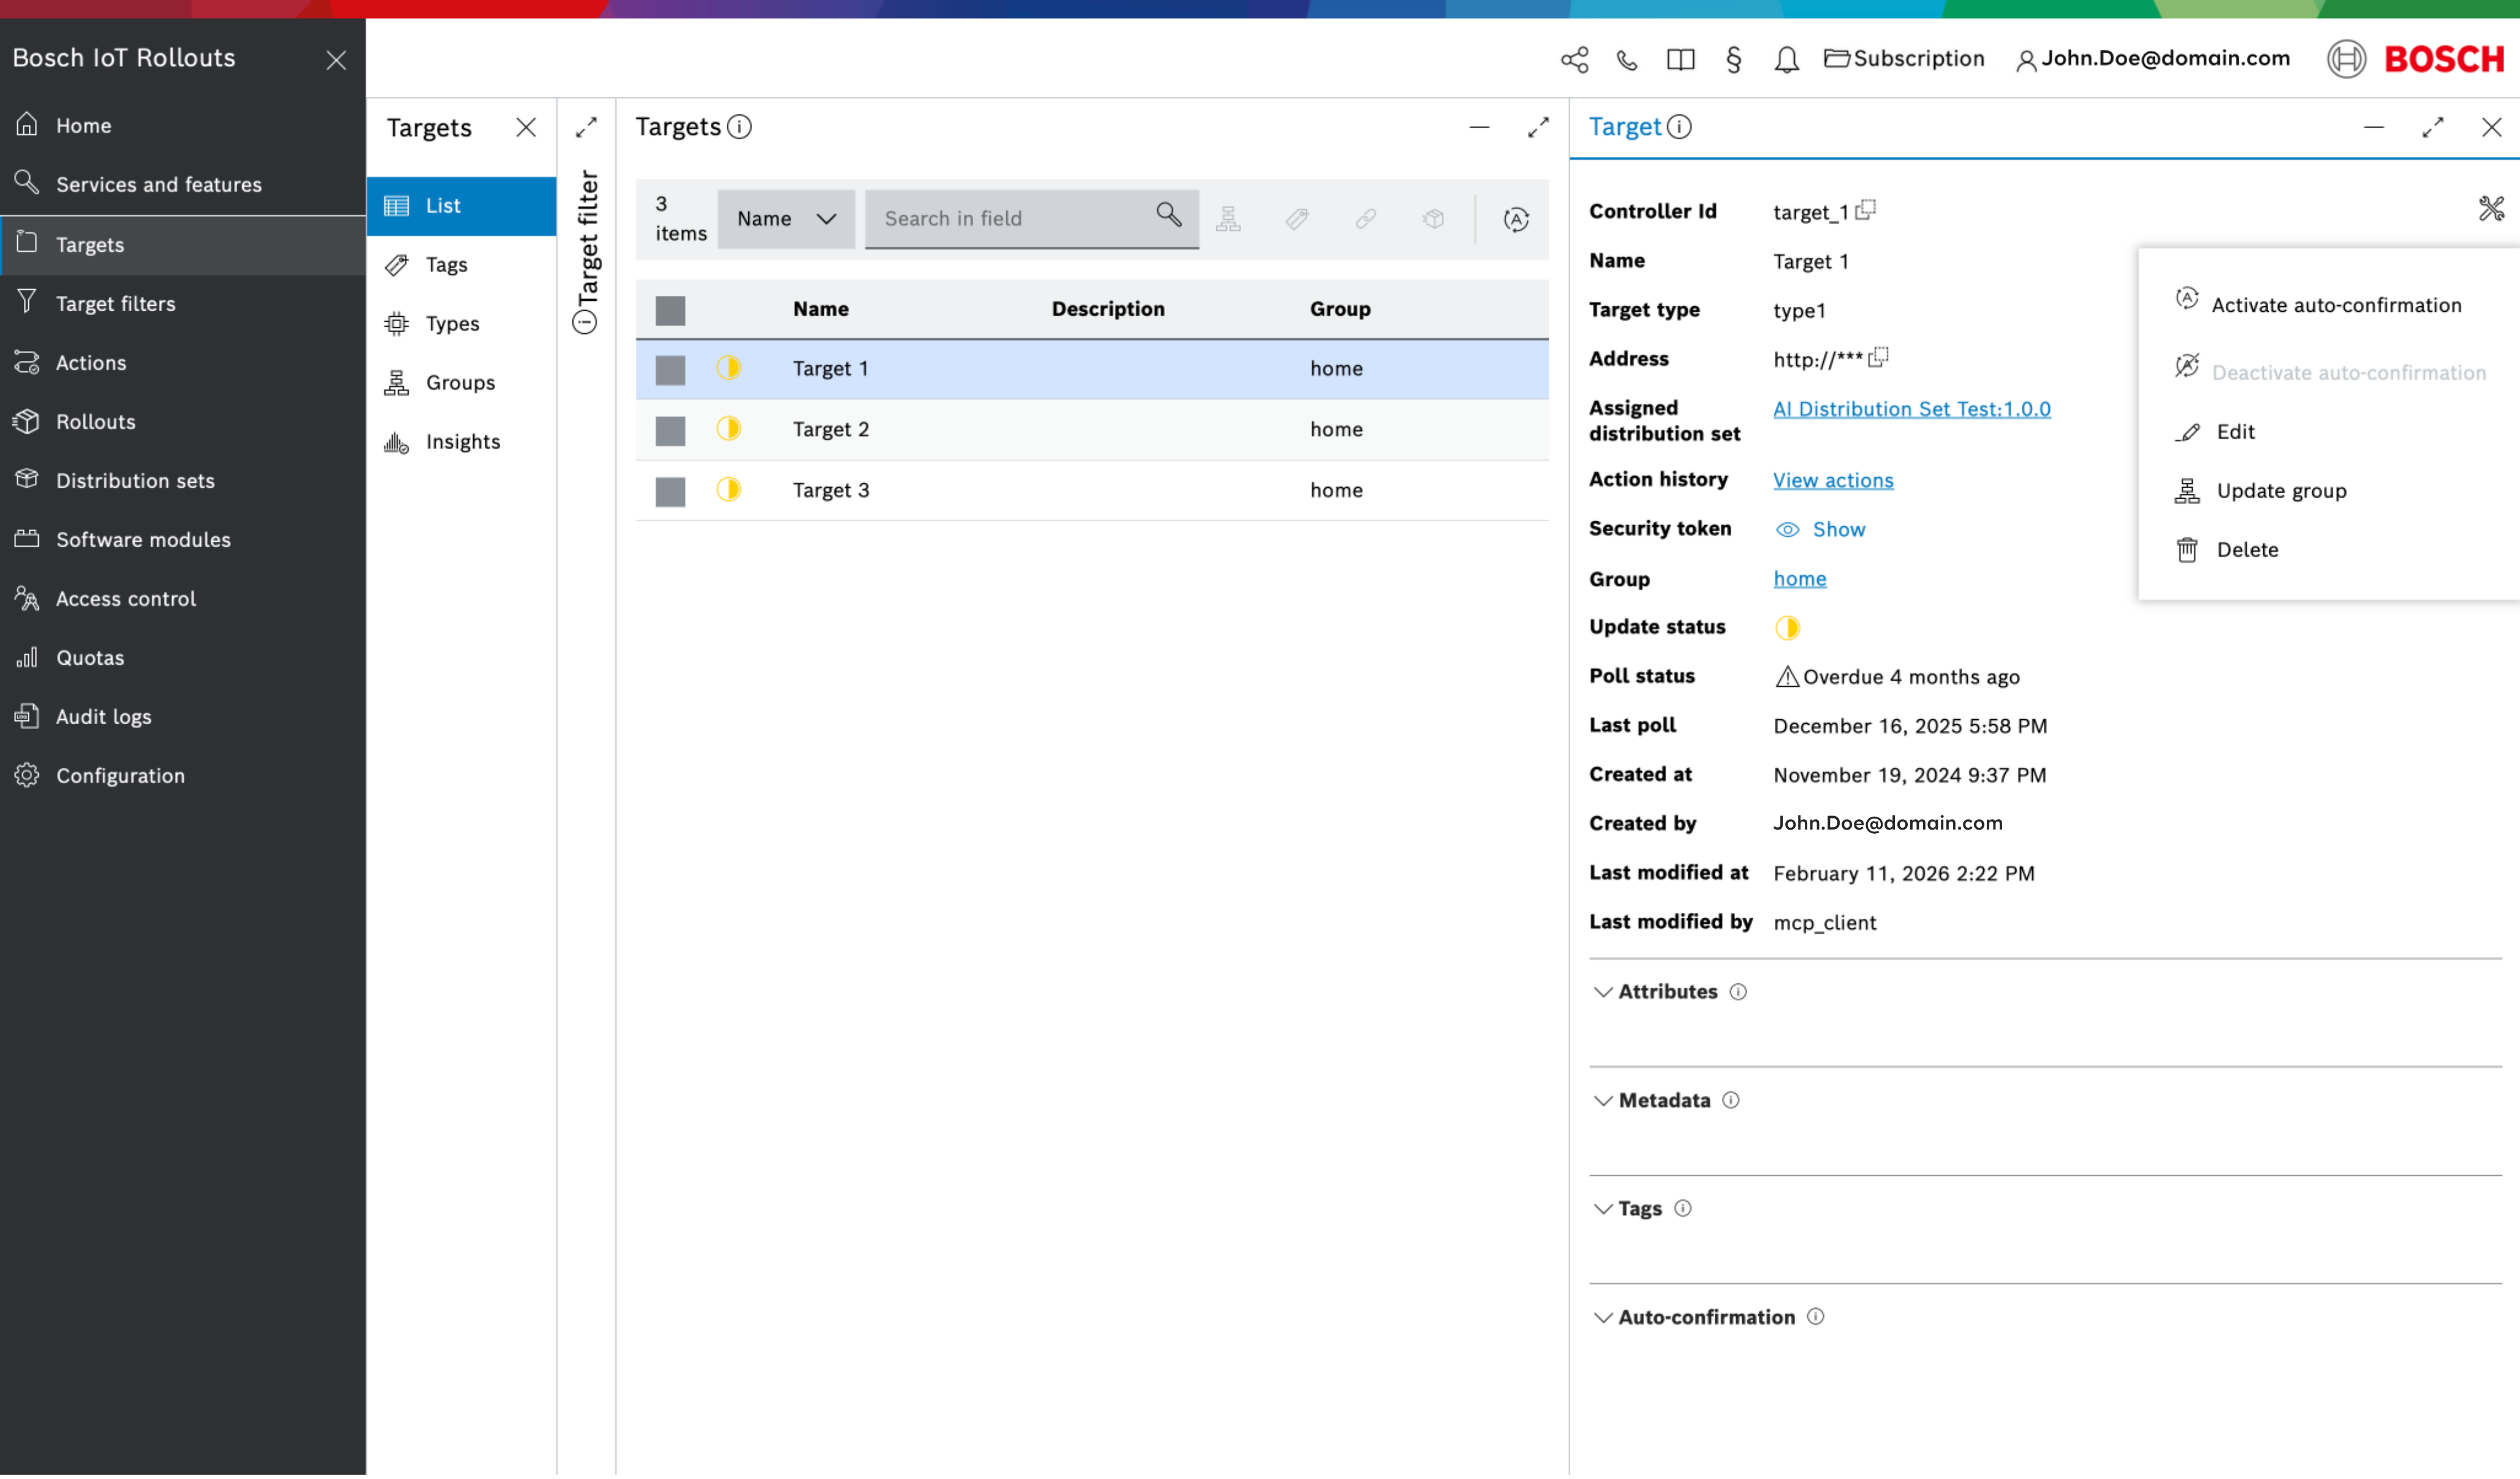Click the auto-confirmation toolbar icon
The image size is (2520, 1479).
[1516, 220]
